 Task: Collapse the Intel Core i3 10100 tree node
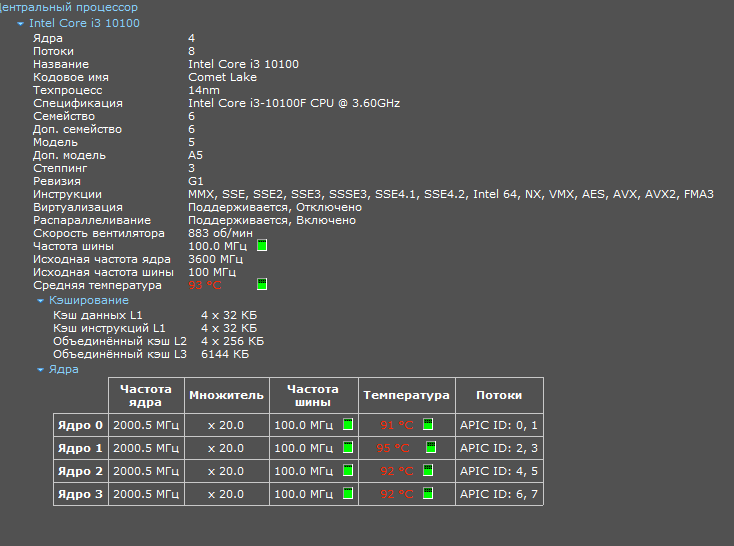point(20,23)
